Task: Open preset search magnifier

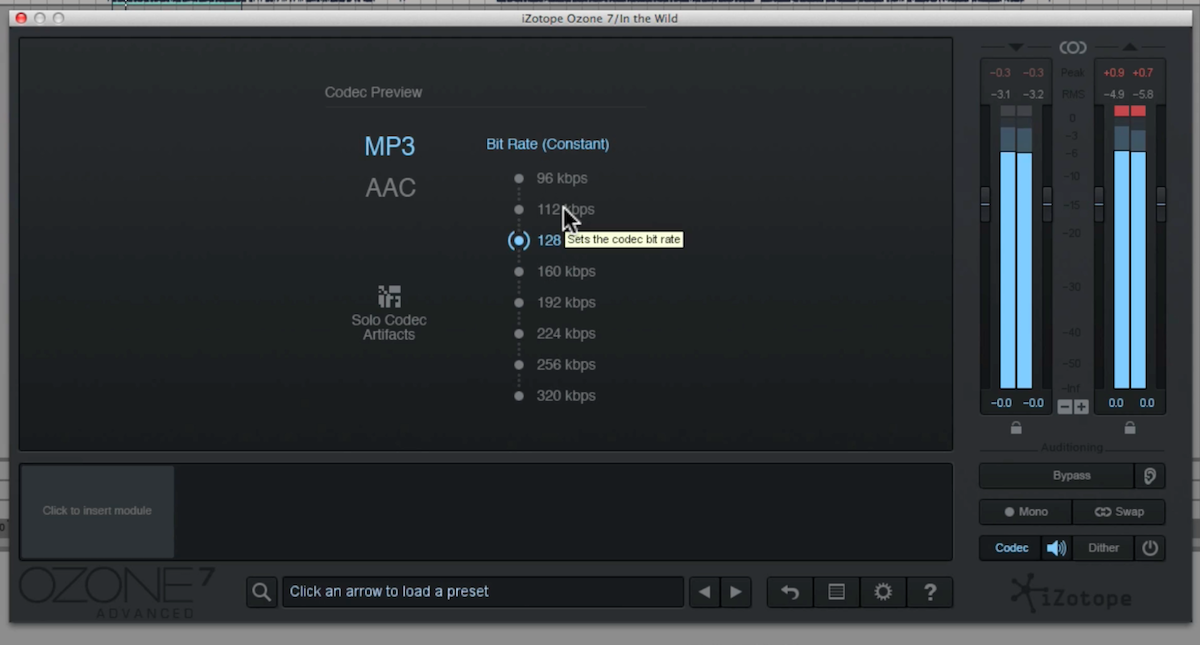Action: tap(261, 592)
